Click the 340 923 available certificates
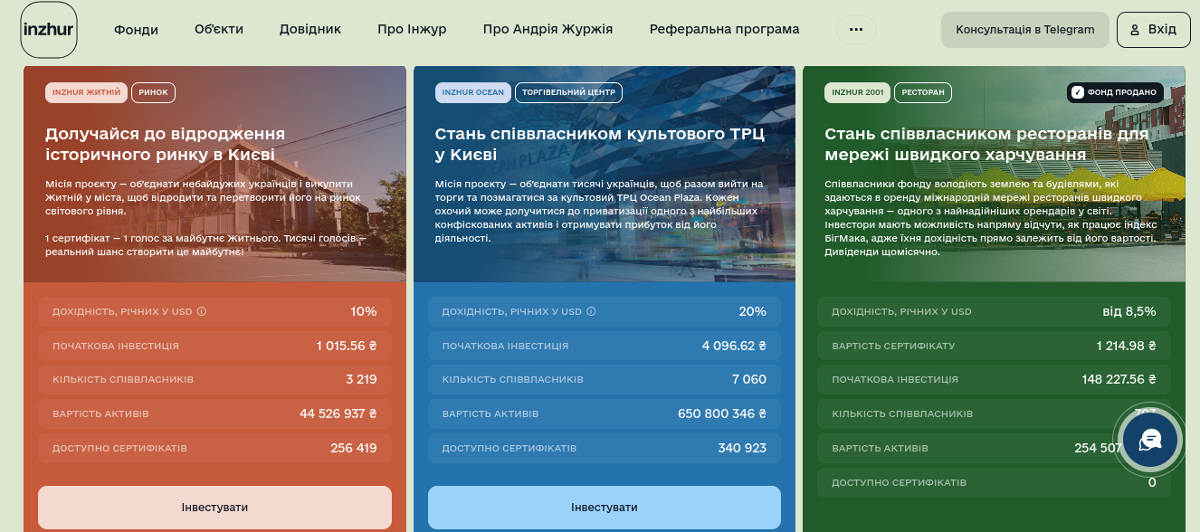Image resolution: width=1200 pixels, height=532 pixels. click(x=742, y=448)
